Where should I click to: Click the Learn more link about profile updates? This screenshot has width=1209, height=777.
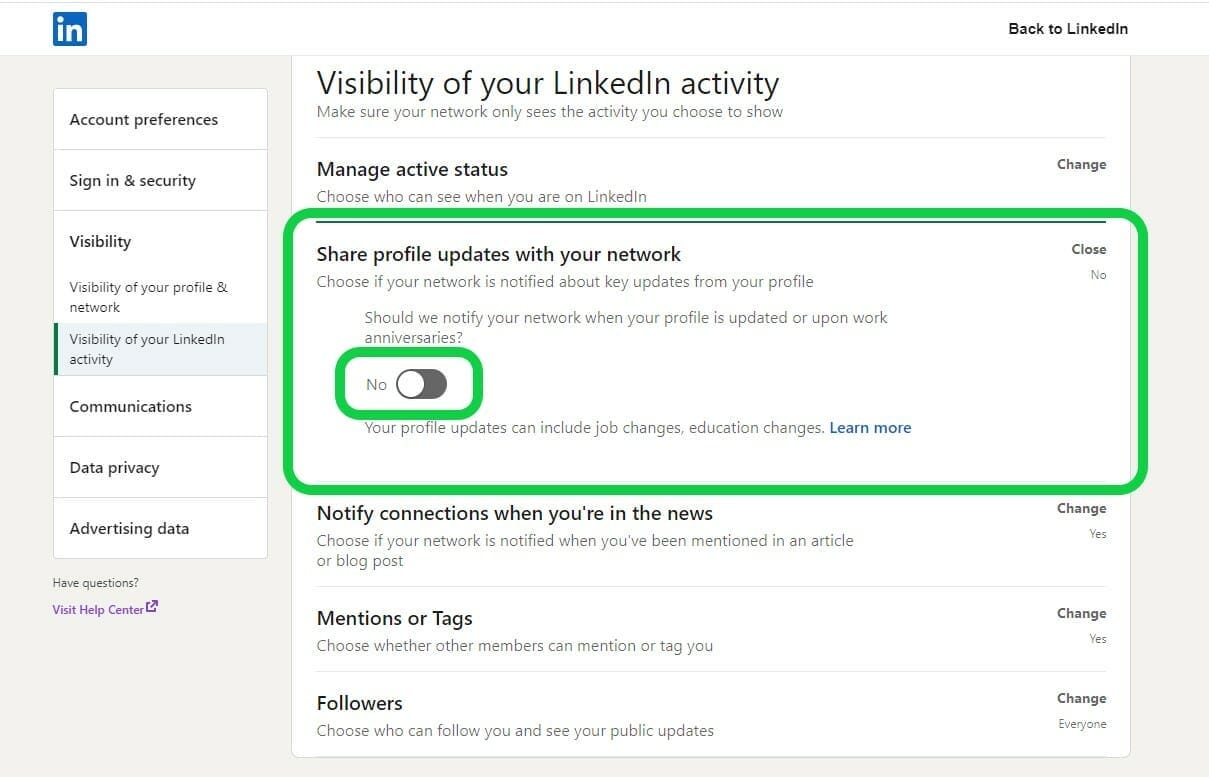click(x=869, y=427)
